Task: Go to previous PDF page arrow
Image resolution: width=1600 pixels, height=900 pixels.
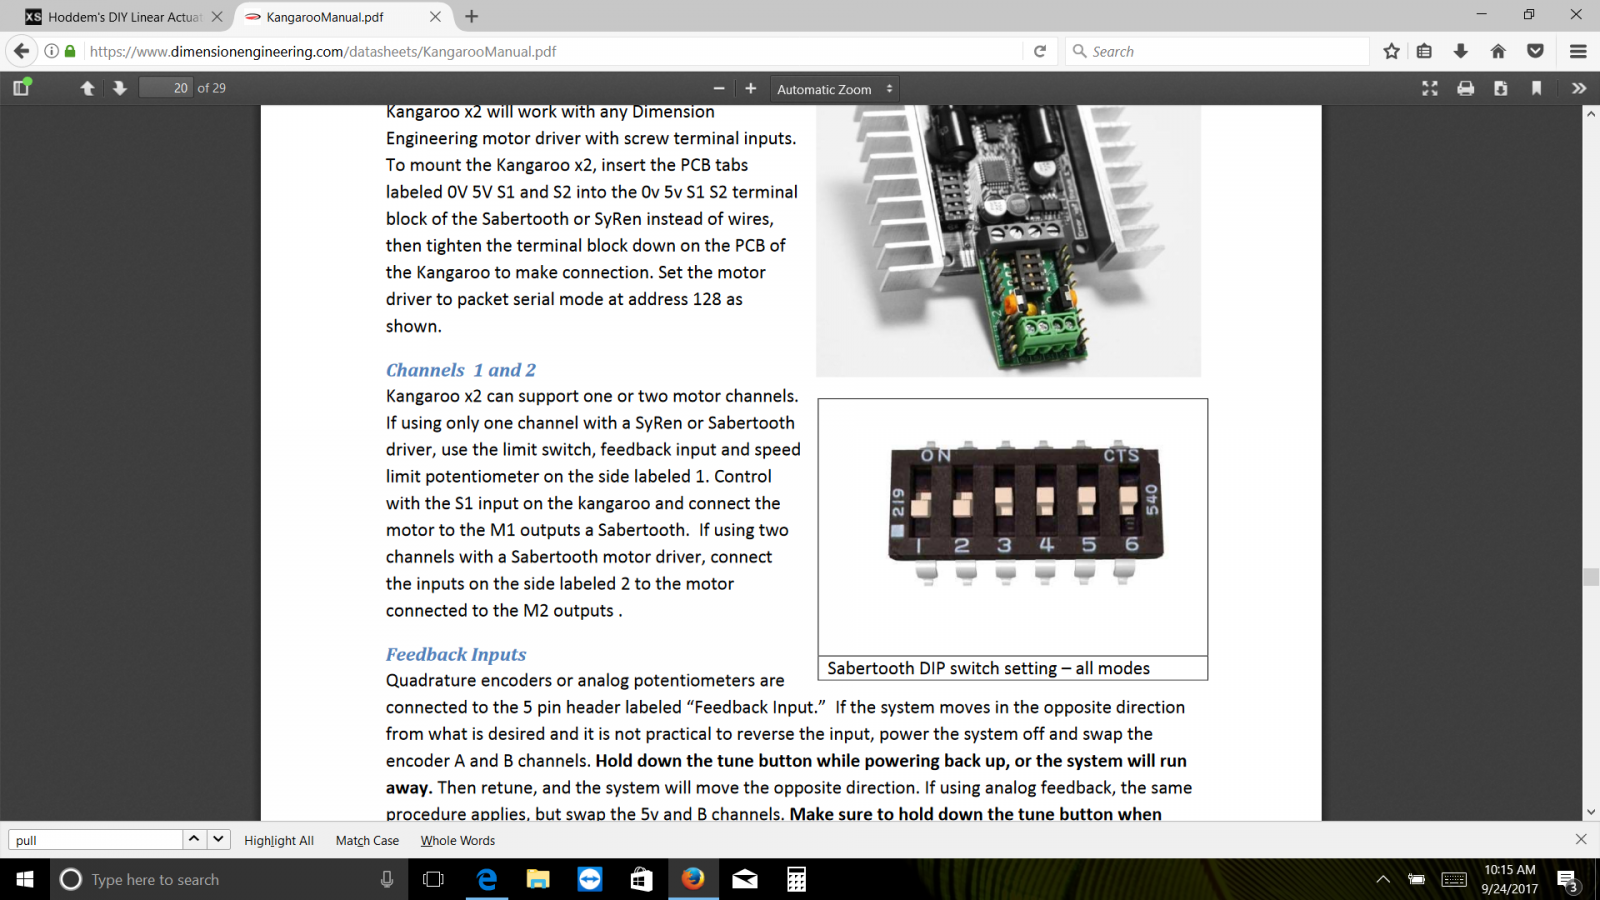Action: pos(87,88)
